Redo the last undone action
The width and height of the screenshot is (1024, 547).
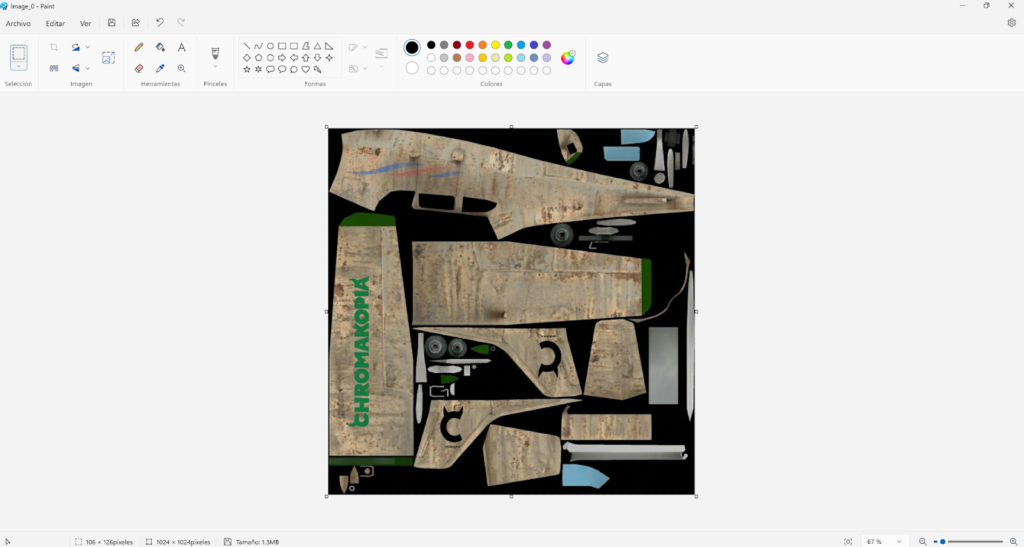click(x=181, y=23)
